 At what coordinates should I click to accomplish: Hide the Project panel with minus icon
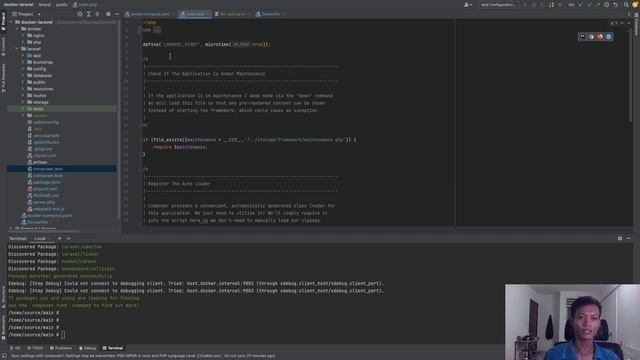117,14
